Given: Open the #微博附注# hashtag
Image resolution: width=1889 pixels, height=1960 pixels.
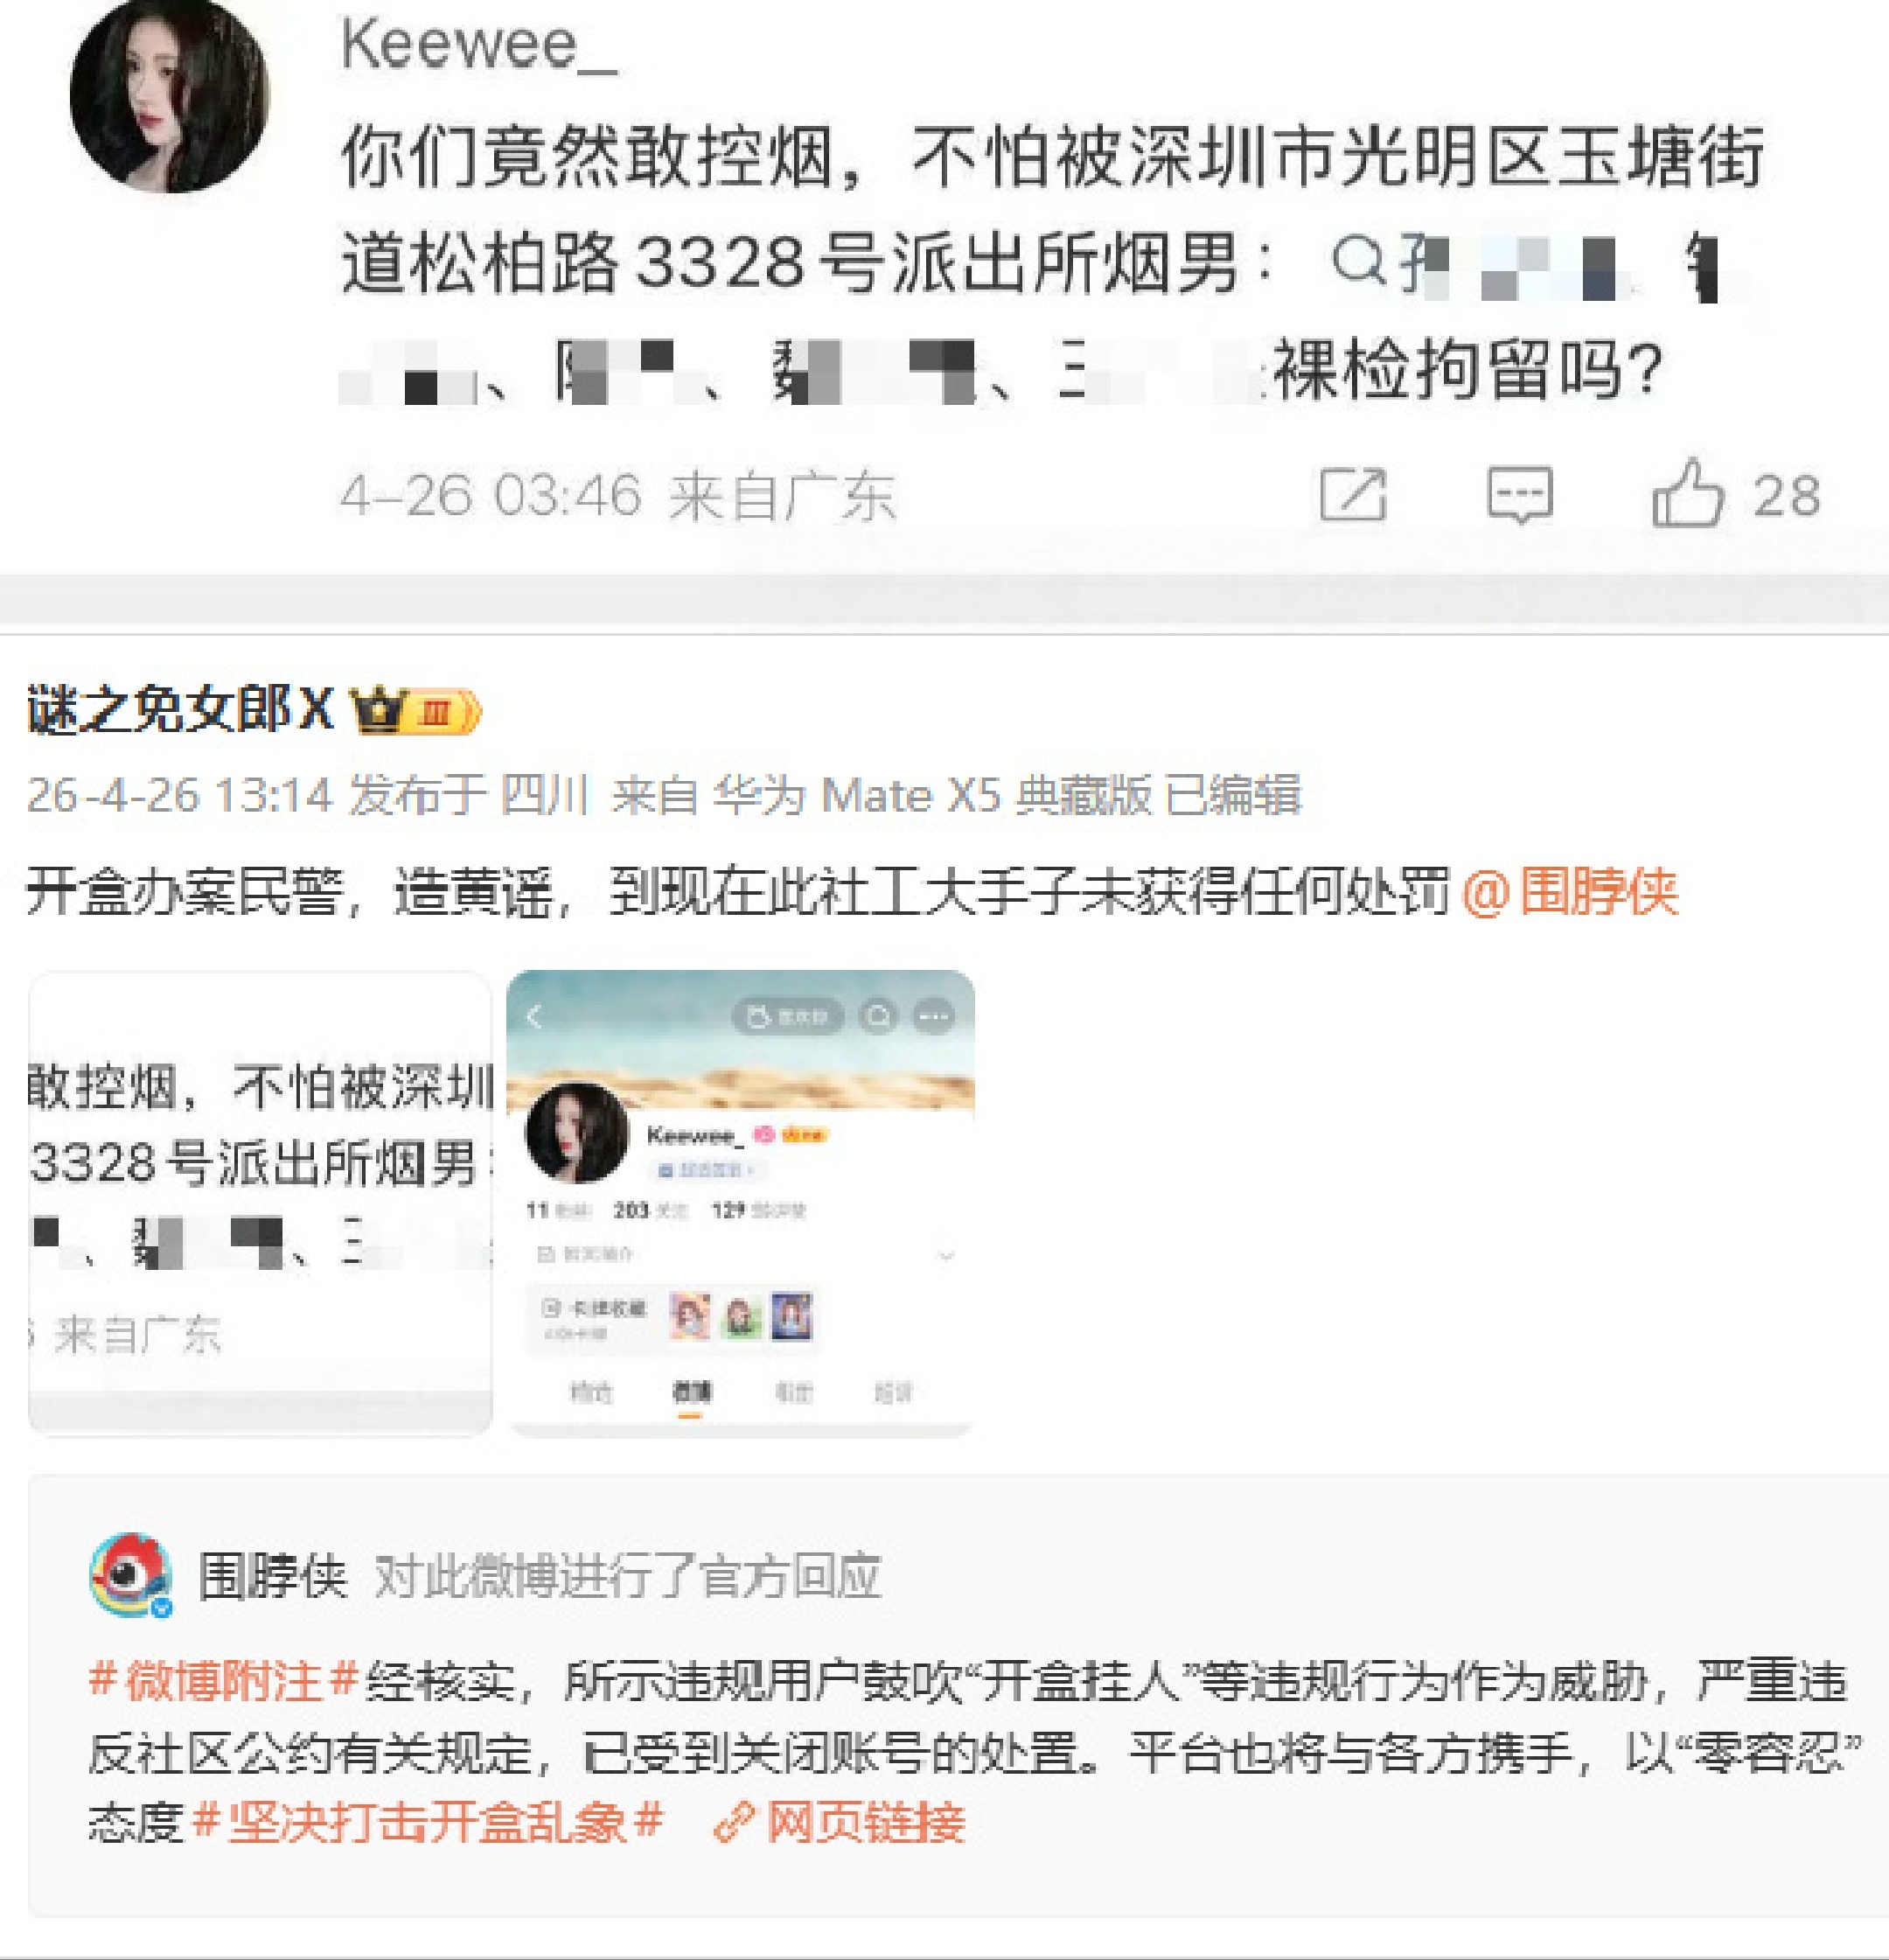Looking at the screenshot, I should point(223,1681).
